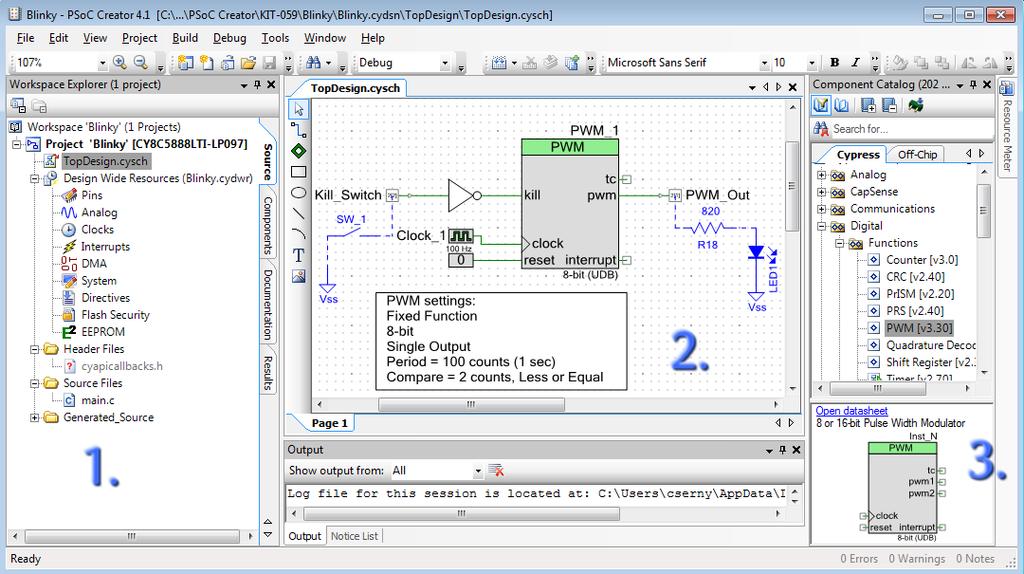Click the green update components icon
Image resolution: width=1024 pixels, height=574 pixels.
click(916, 105)
